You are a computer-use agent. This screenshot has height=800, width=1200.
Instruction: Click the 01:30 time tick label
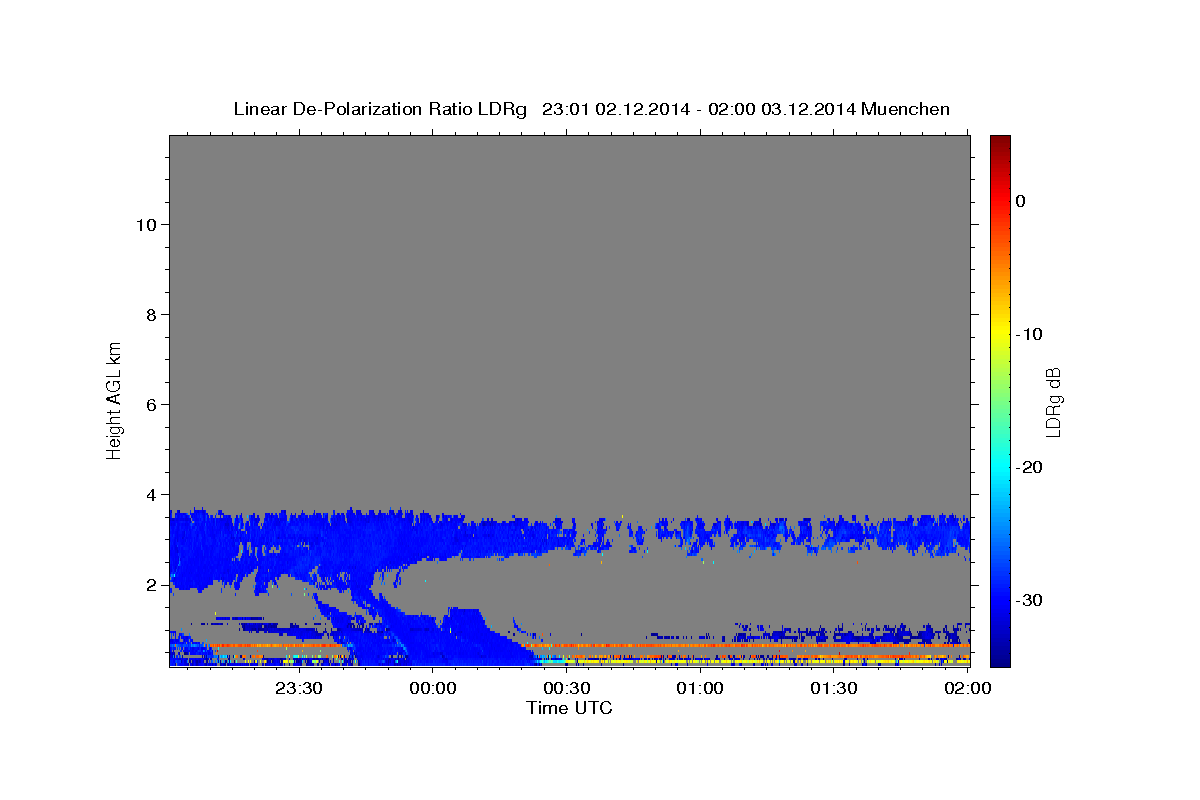tap(833, 688)
